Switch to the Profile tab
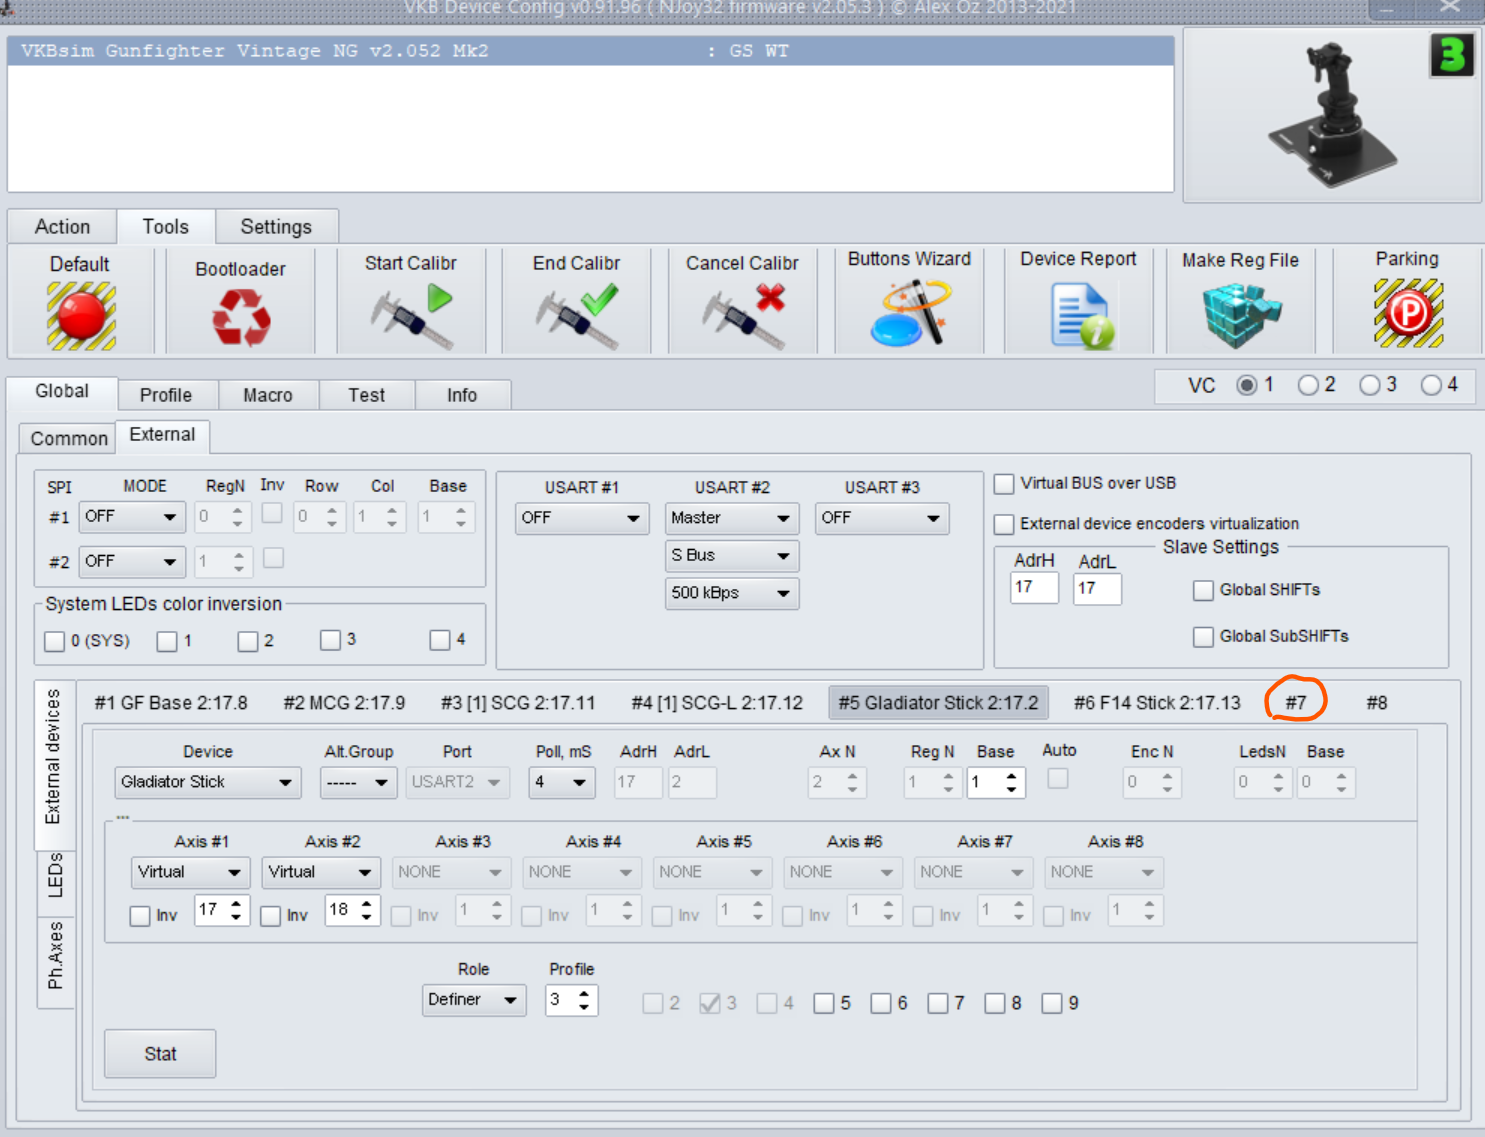Image resolution: width=1485 pixels, height=1137 pixels. click(x=166, y=395)
